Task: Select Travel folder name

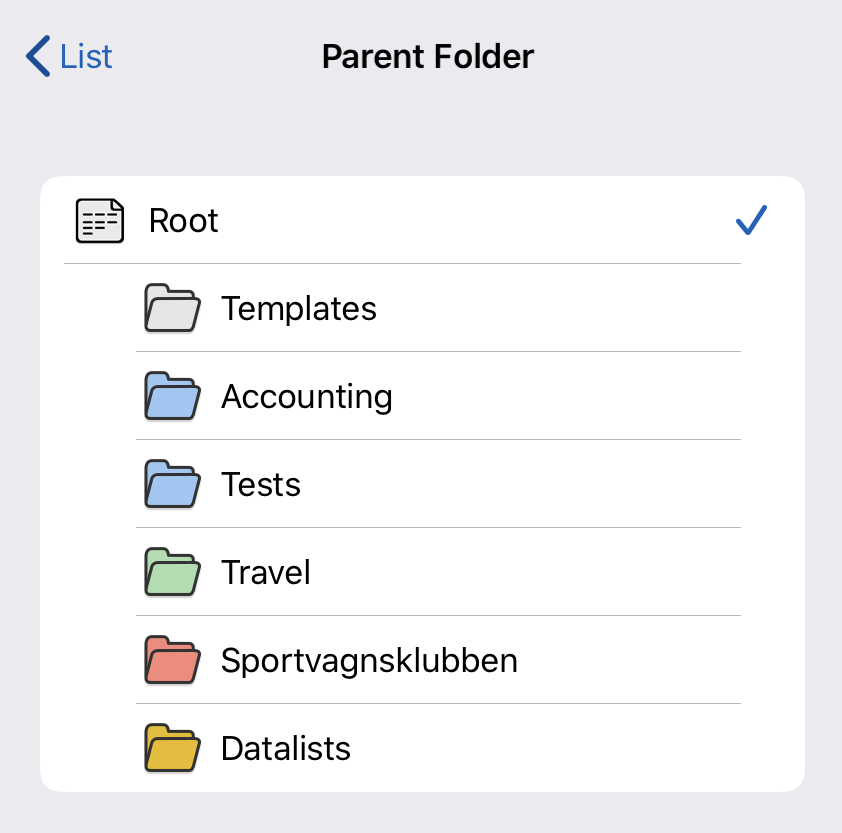Action: click(x=266, y=572)
